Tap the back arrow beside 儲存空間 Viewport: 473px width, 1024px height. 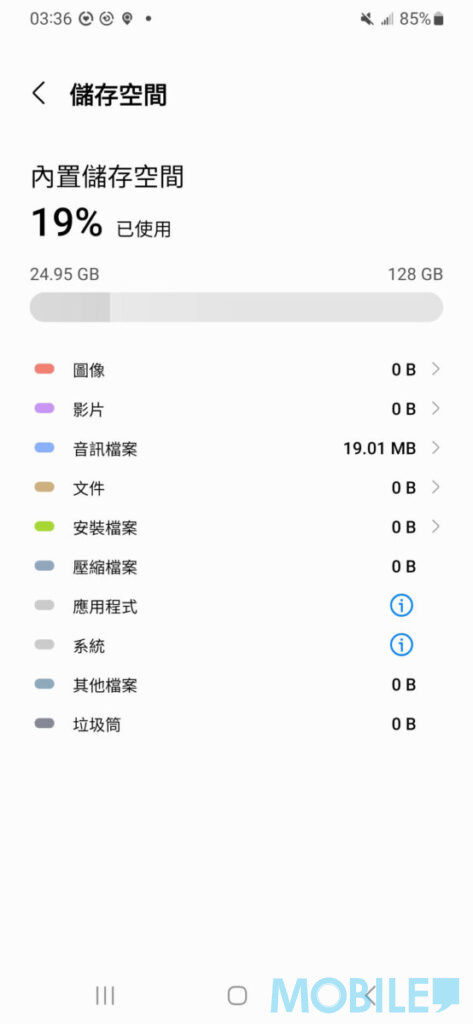pyautogui.click(x=39, y=93)
